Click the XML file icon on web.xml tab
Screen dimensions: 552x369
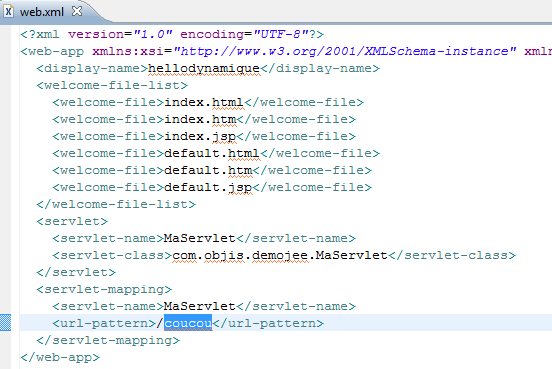click(x=9, y=12)
